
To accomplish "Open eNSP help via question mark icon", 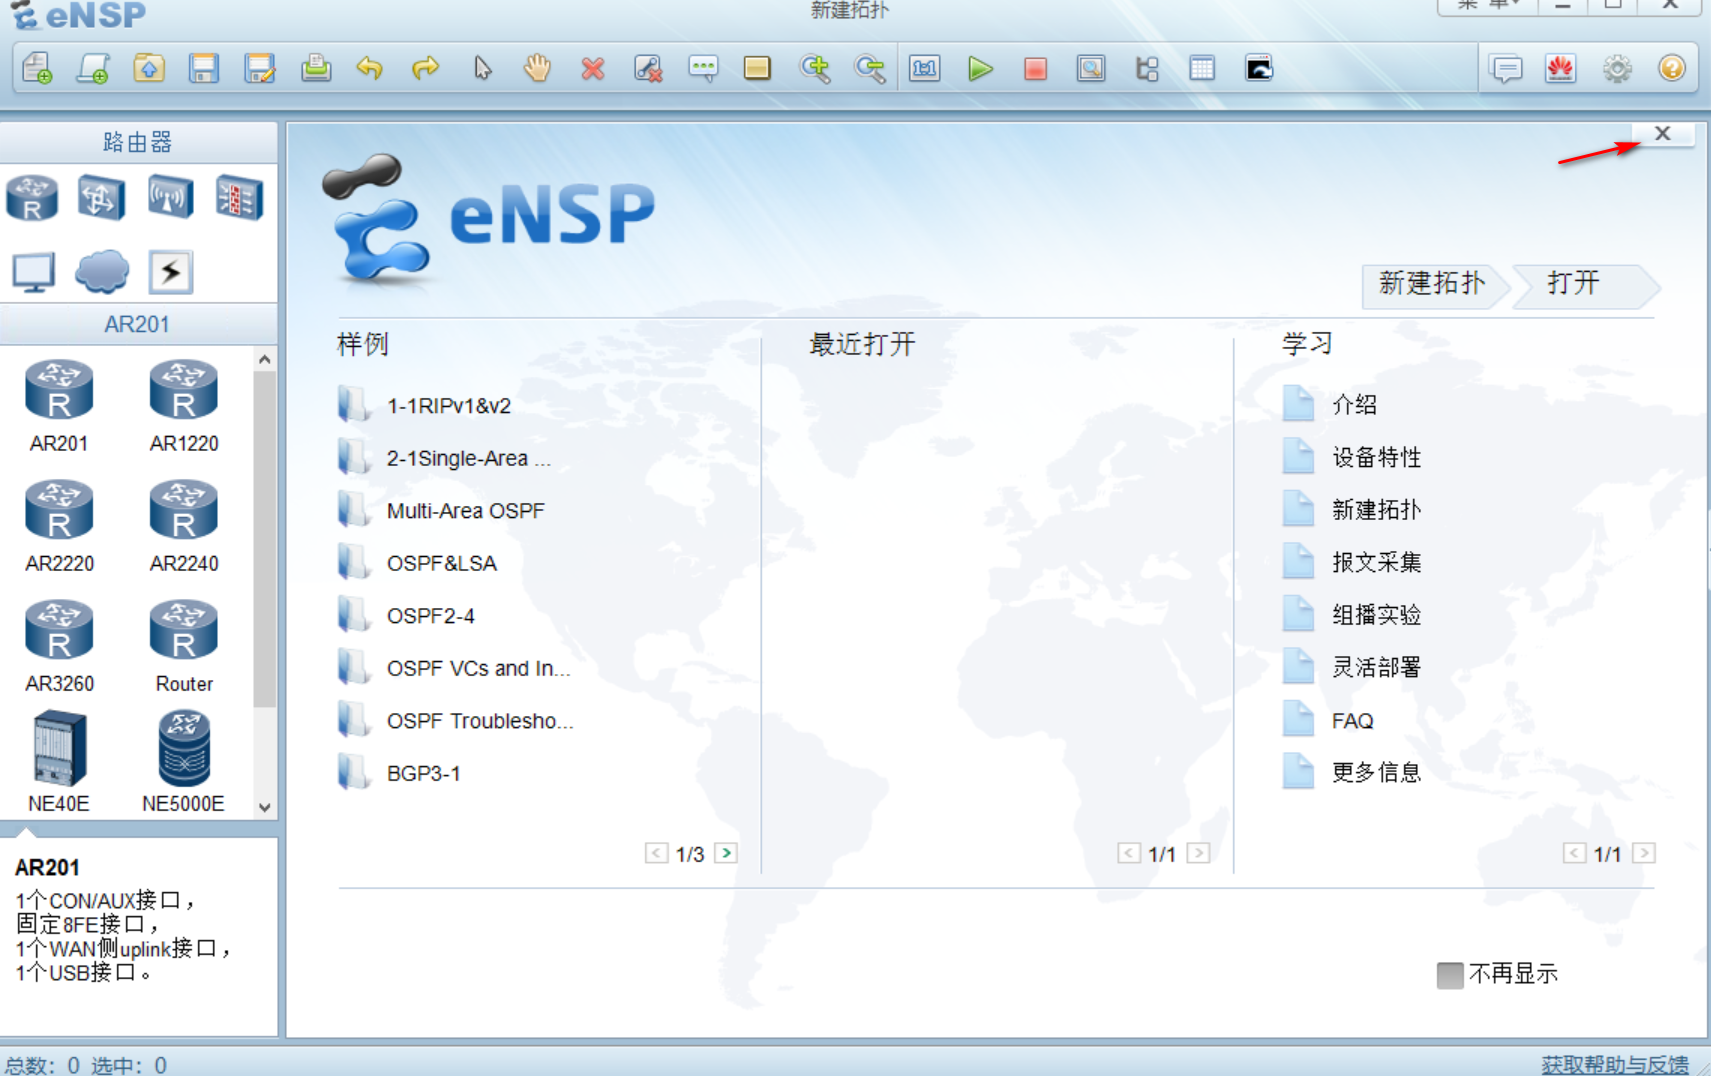I will pos(1670,68).
